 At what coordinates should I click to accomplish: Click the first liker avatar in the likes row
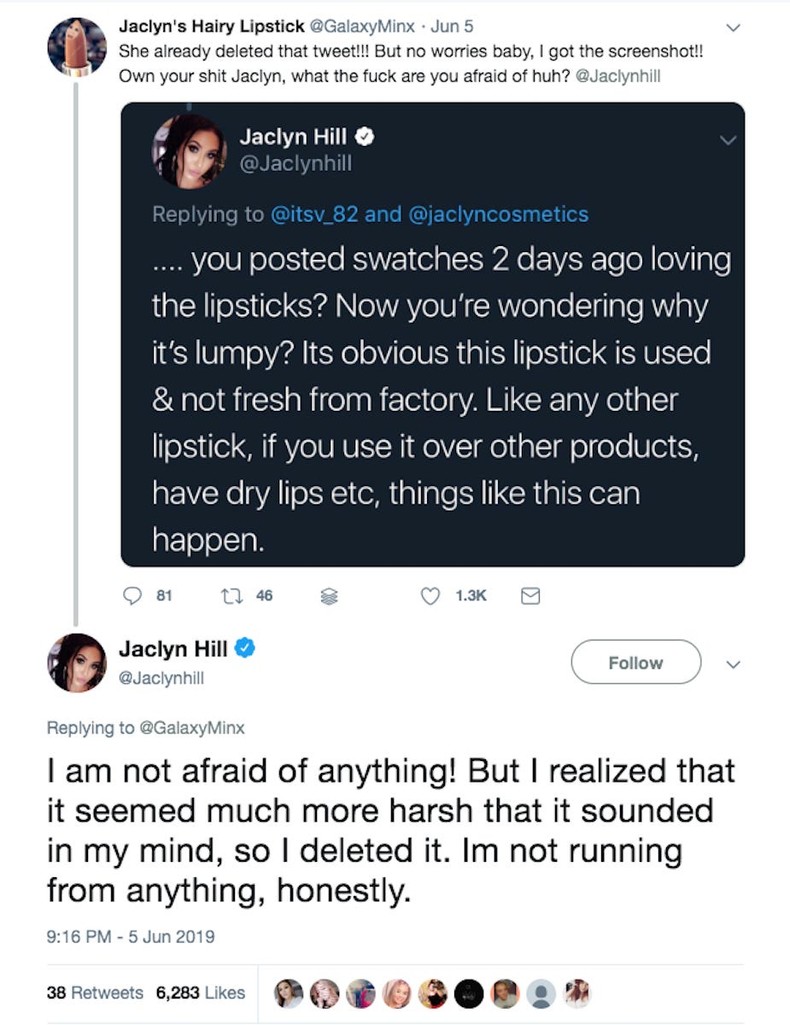tap(289, 993)
